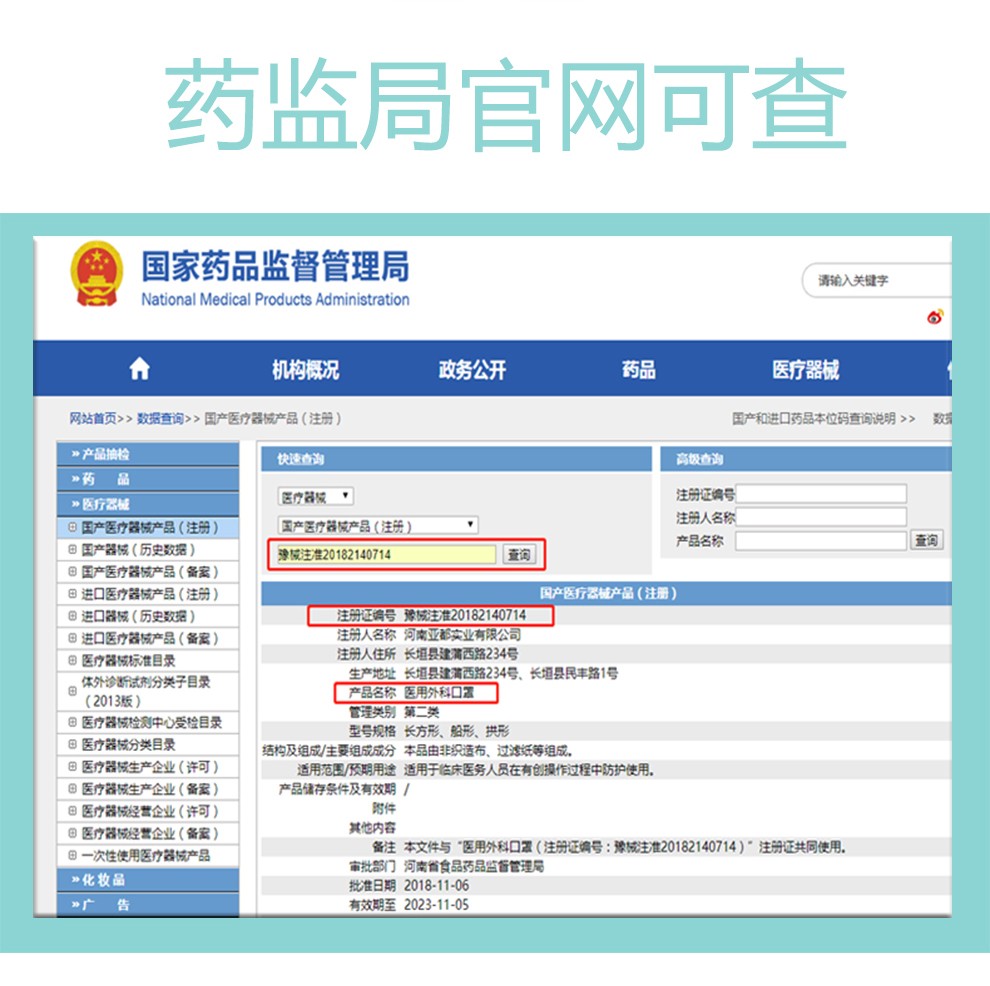This screenshot has height=986, width=990.
Task: Open 医疗器械经营企业（许可） tree item
Action: 150,811
